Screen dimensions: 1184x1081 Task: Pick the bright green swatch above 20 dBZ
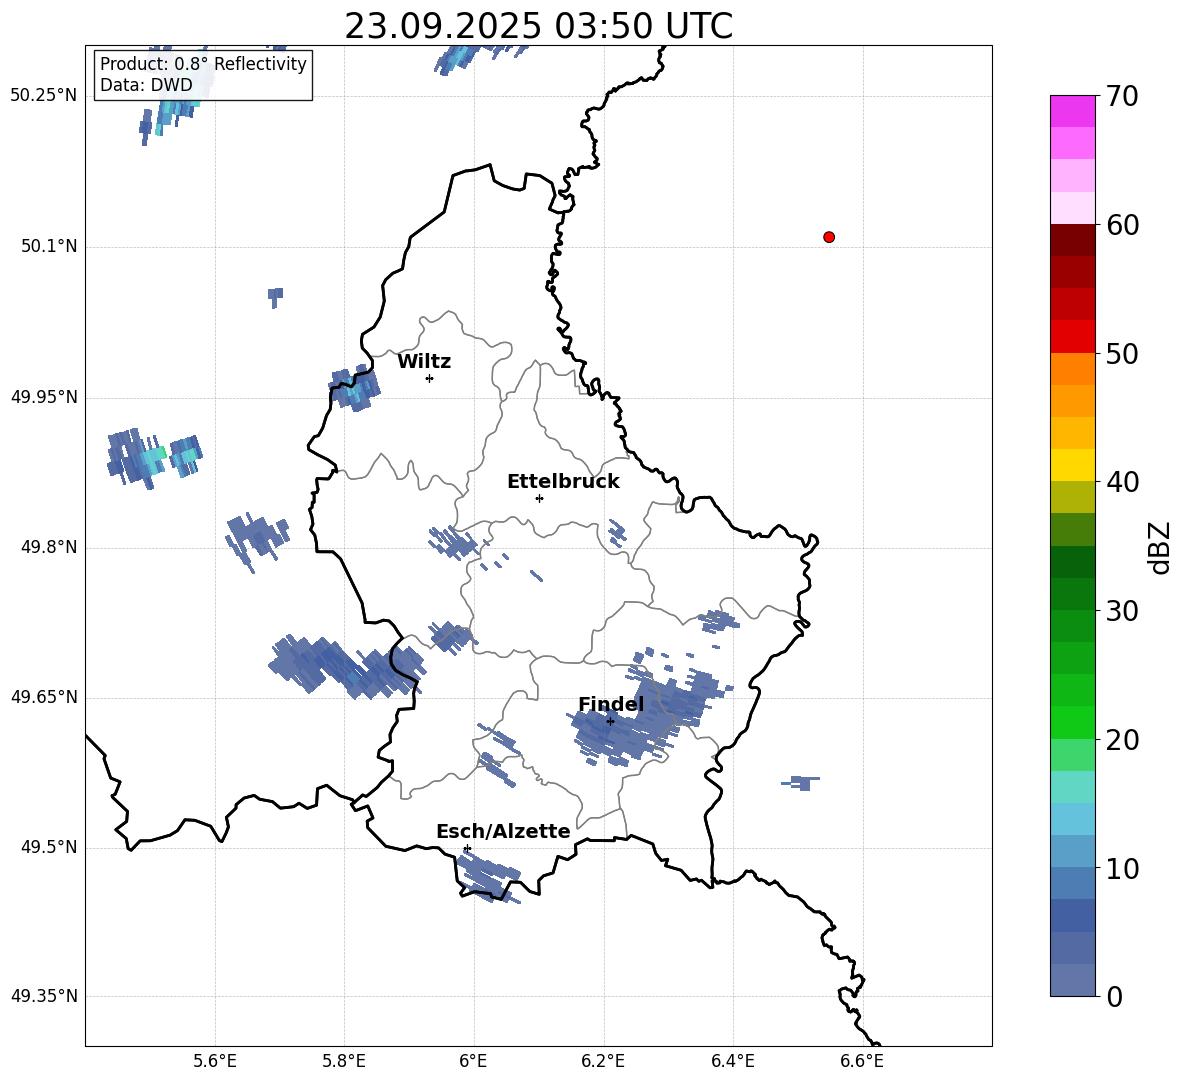click(x=1072, y=722)
